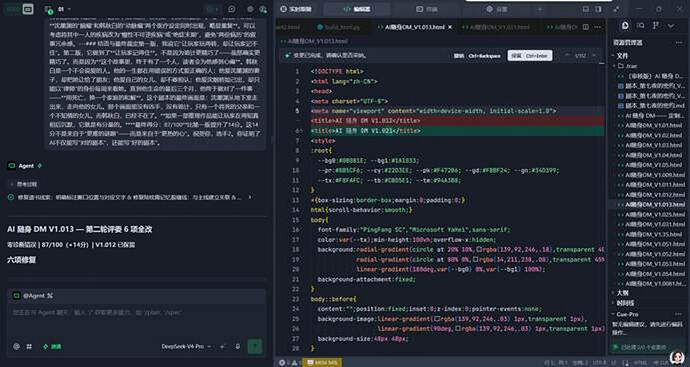This screenshot has height=367, width=690.
Task: Click the rgba(139,92,246,.18) swatch on line 18
Action: [x=479, y=250]
